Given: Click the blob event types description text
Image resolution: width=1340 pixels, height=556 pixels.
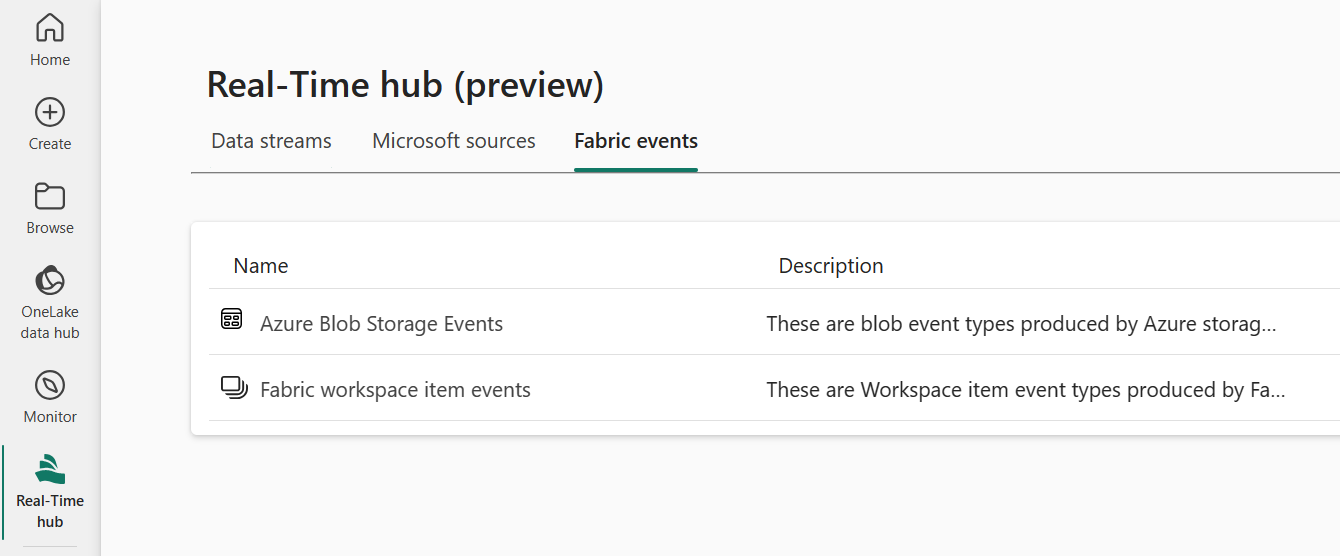Looking at the screenshot, I should pos(1021,324).
